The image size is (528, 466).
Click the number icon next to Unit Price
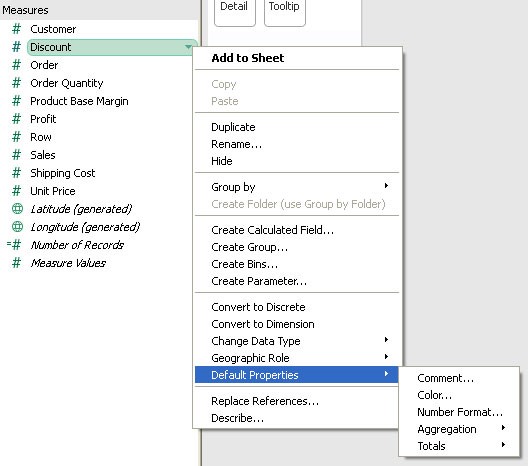pos(16,191)
